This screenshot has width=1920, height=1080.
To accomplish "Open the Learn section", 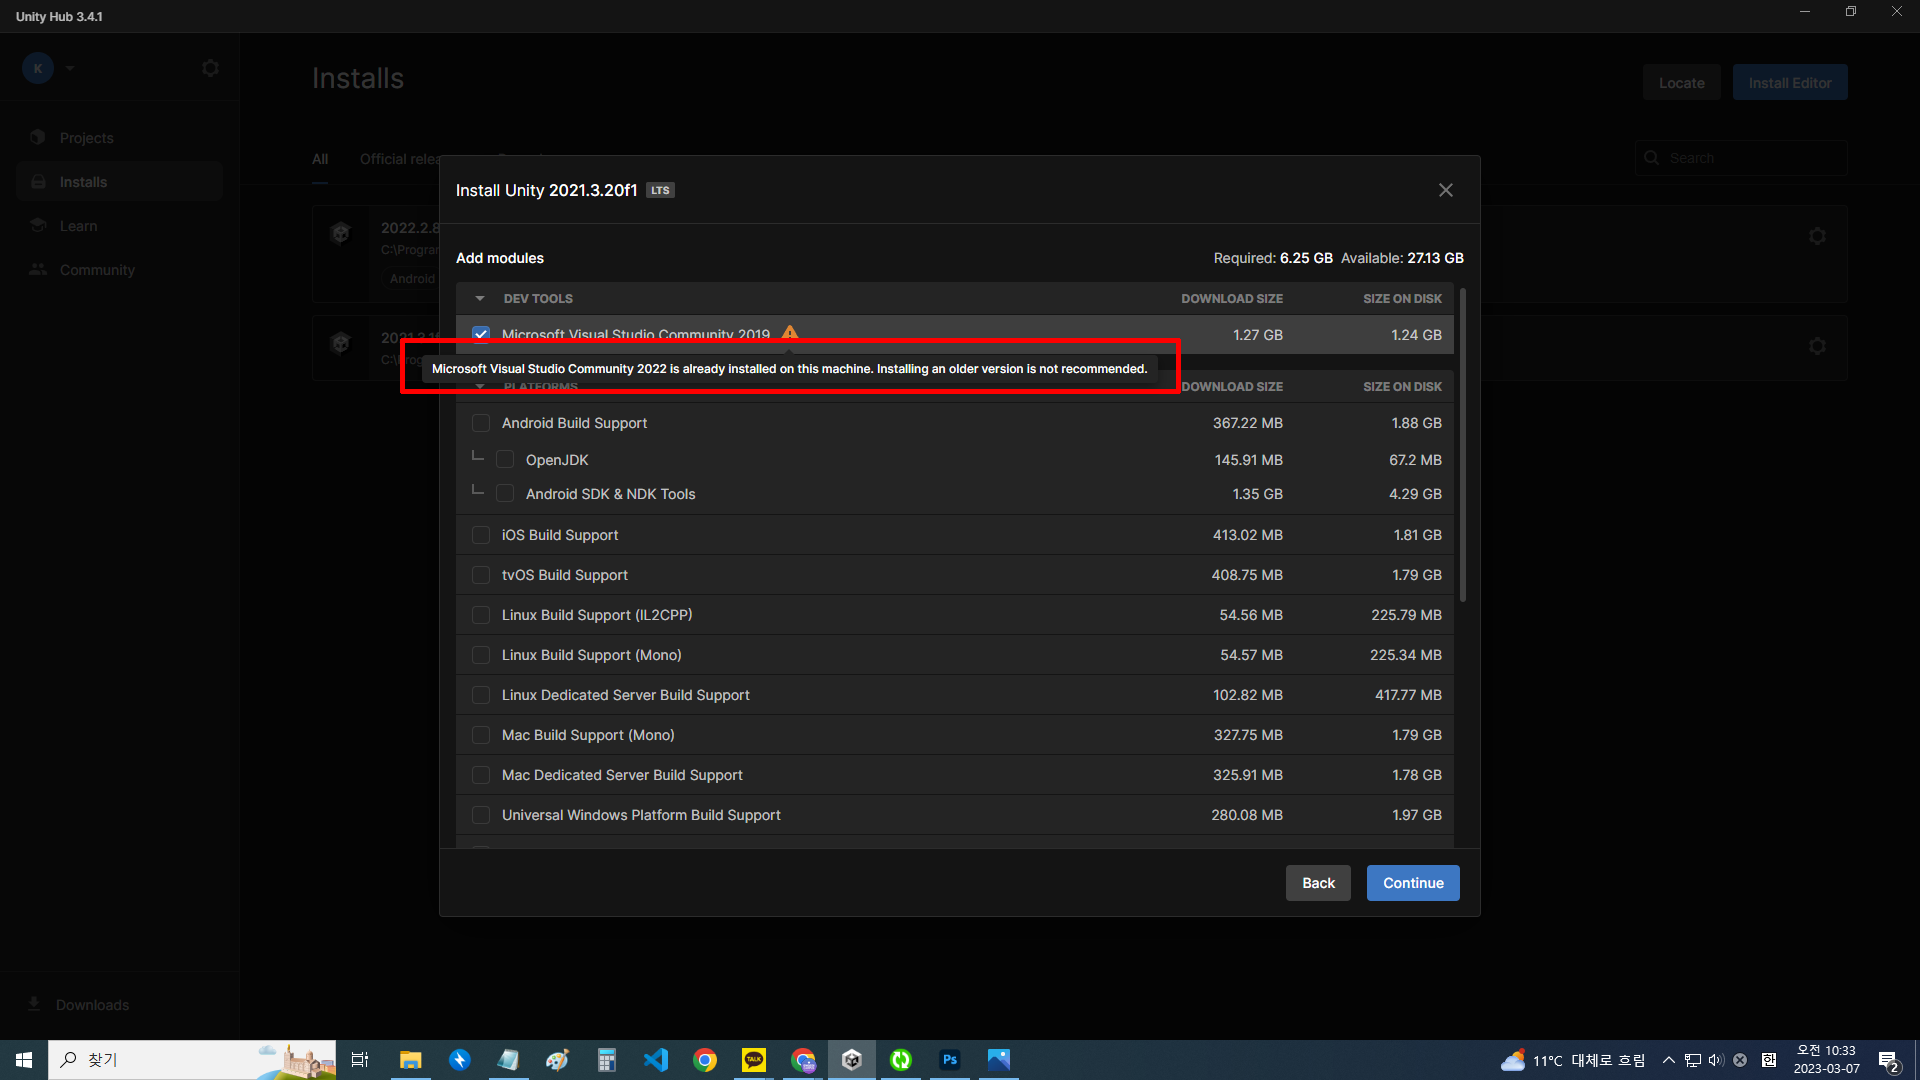I will pos(119,226).
